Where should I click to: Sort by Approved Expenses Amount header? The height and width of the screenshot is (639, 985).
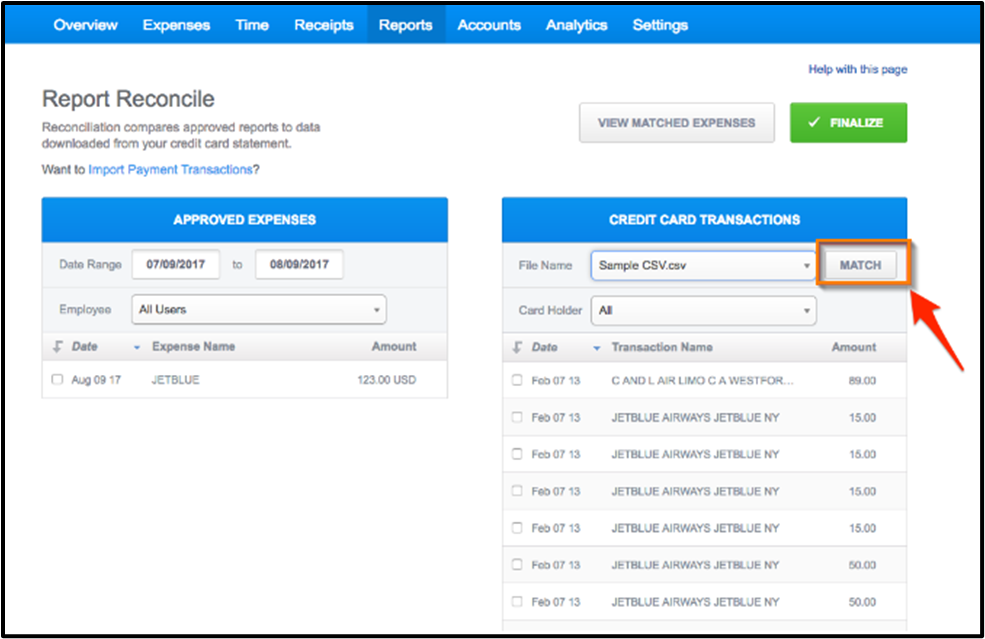tap(394, 347)
